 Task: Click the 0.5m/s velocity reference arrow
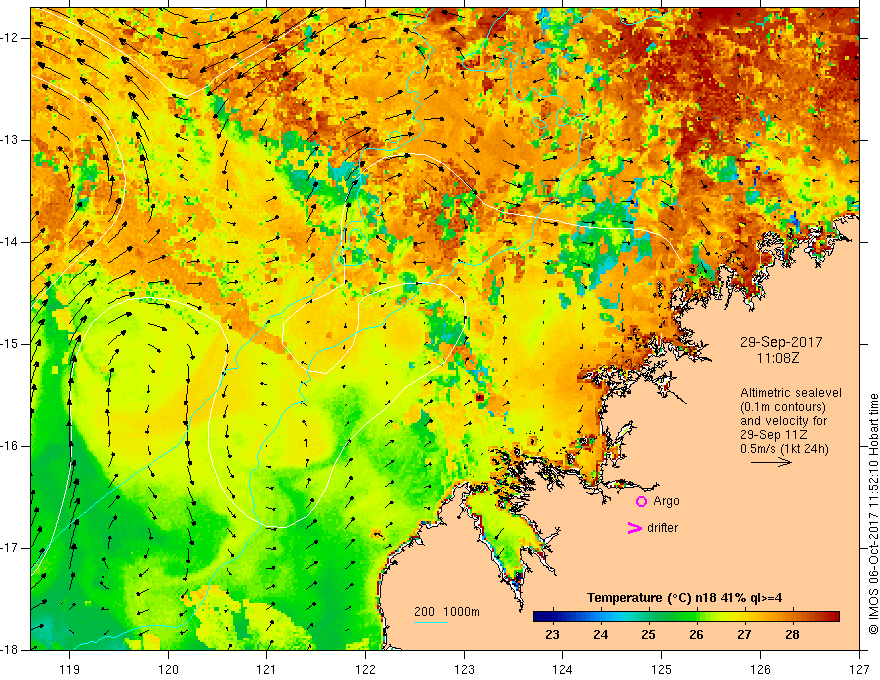[771, 462]
